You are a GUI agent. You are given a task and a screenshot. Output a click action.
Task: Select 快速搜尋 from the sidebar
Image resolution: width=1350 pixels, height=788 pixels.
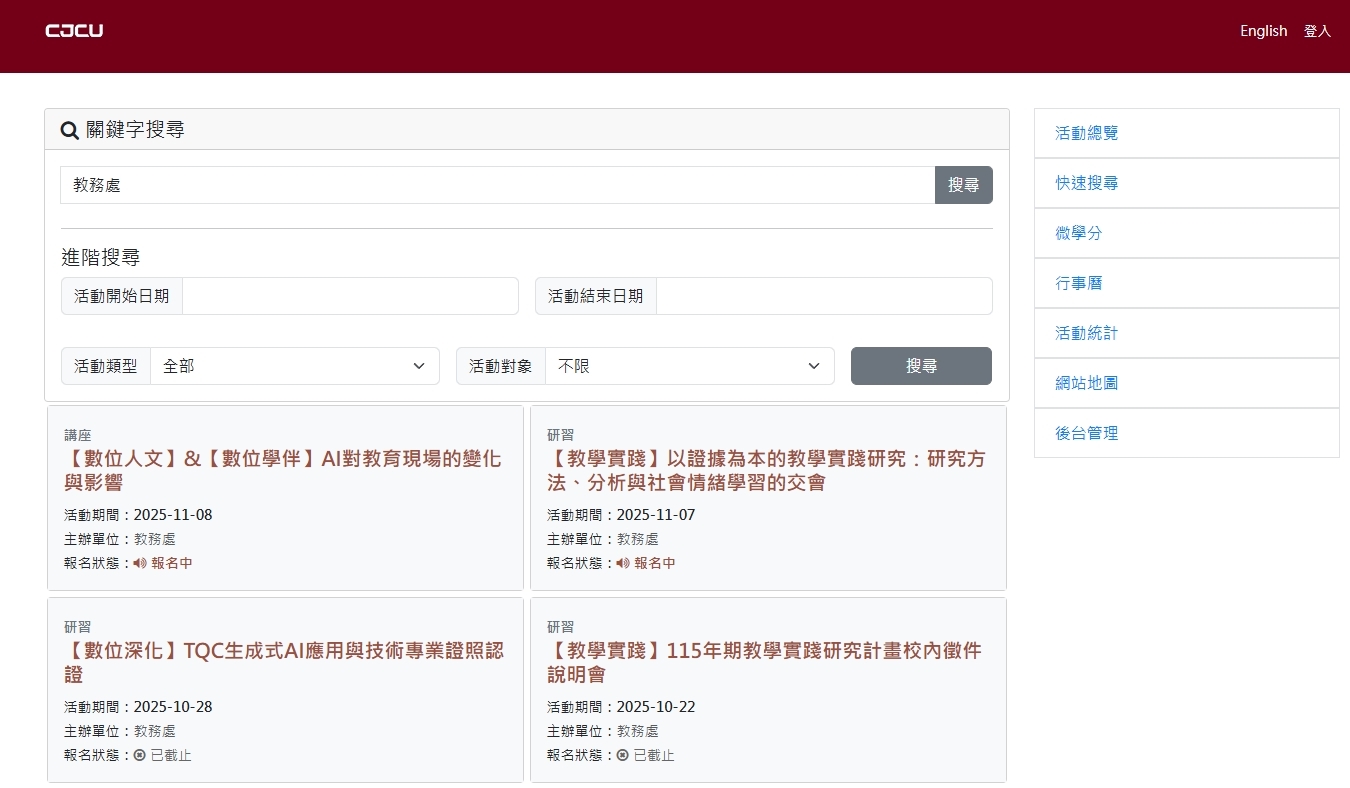coord(1087,183)
